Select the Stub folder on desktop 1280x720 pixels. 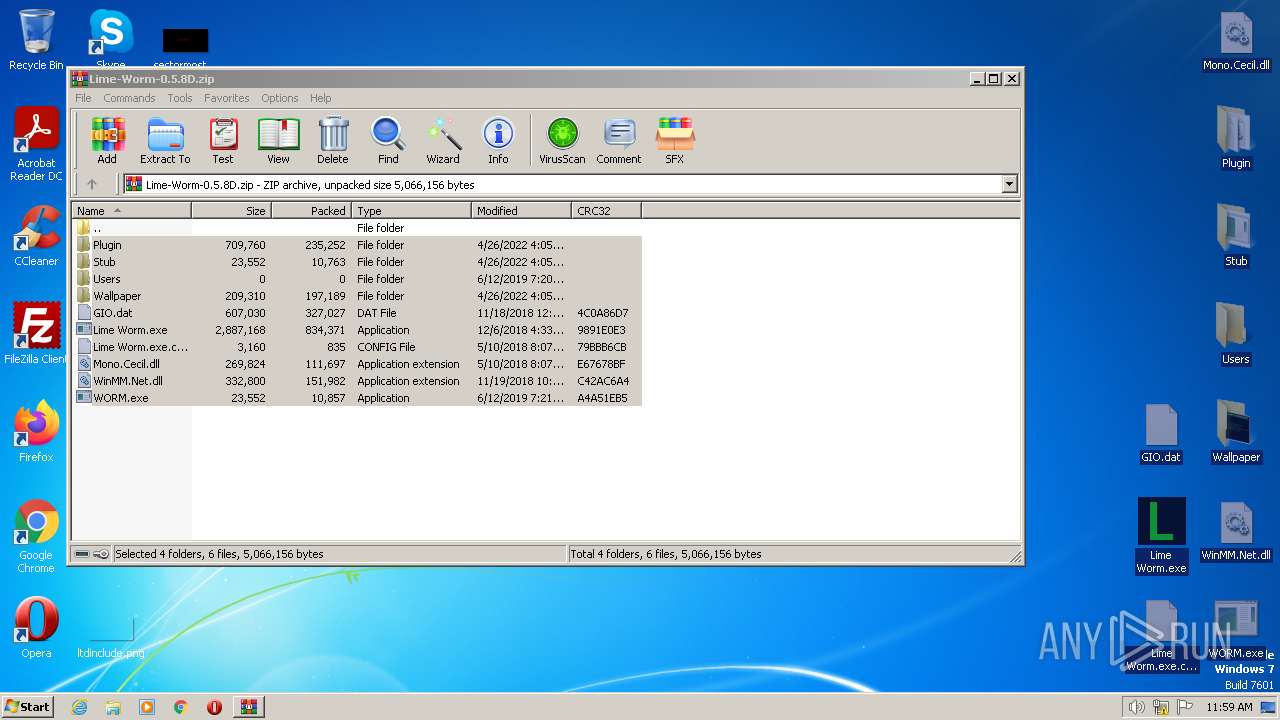click(x=1236, y=236)
